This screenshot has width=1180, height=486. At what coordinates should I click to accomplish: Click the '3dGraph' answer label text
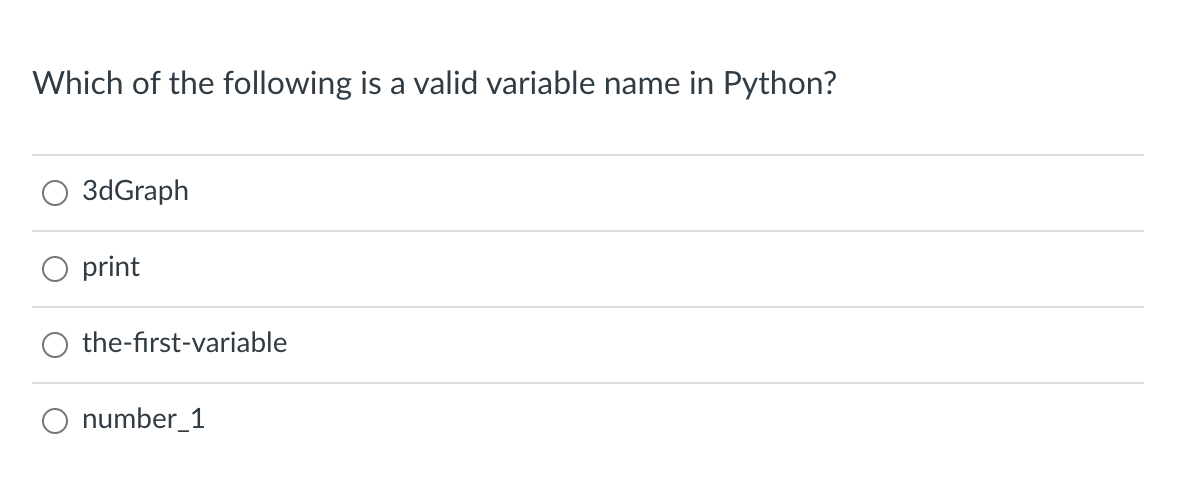click(x=135, y=191)
